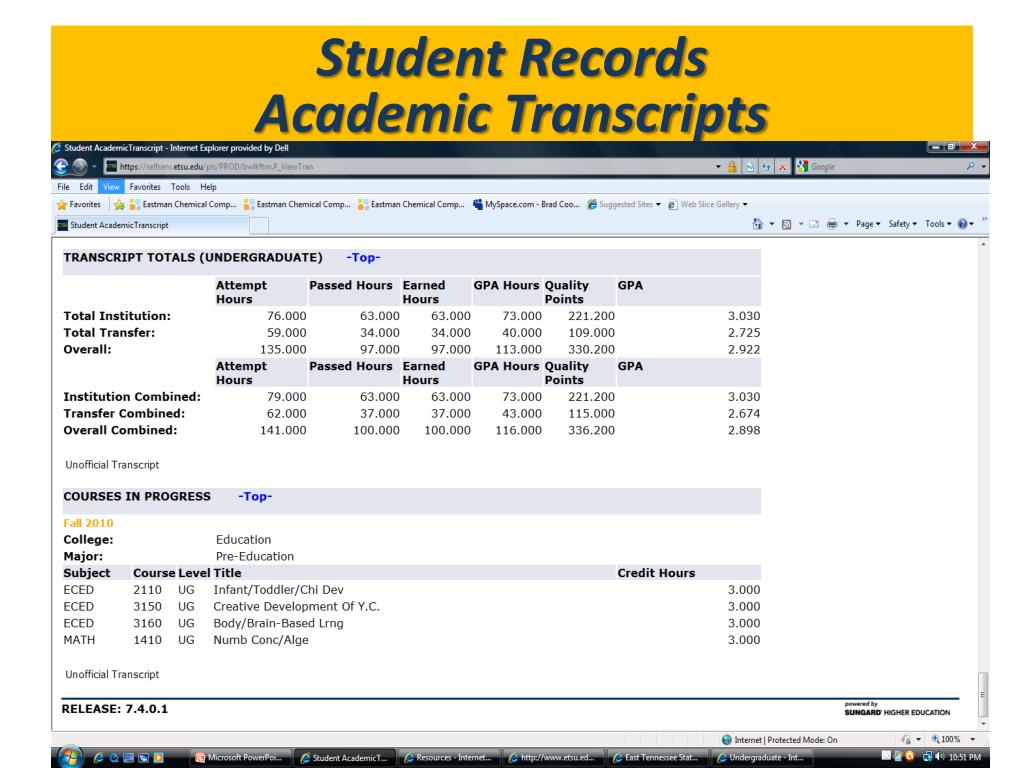Click Show Desktop quick launch icon

click(x=129, y=758)
